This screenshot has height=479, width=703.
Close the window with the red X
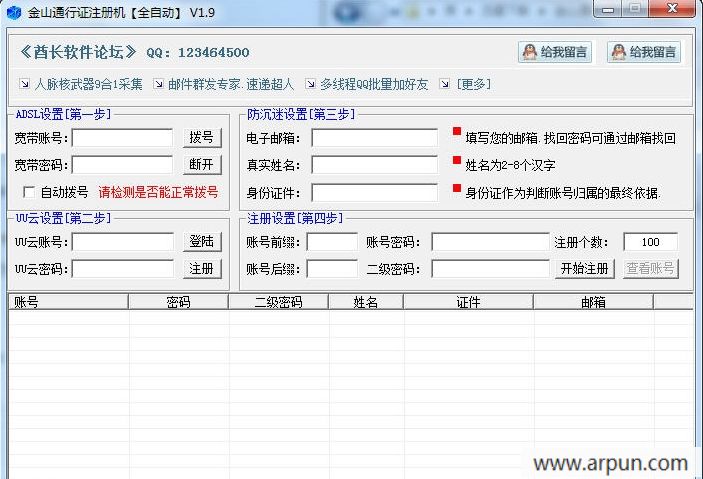[672, 8]
